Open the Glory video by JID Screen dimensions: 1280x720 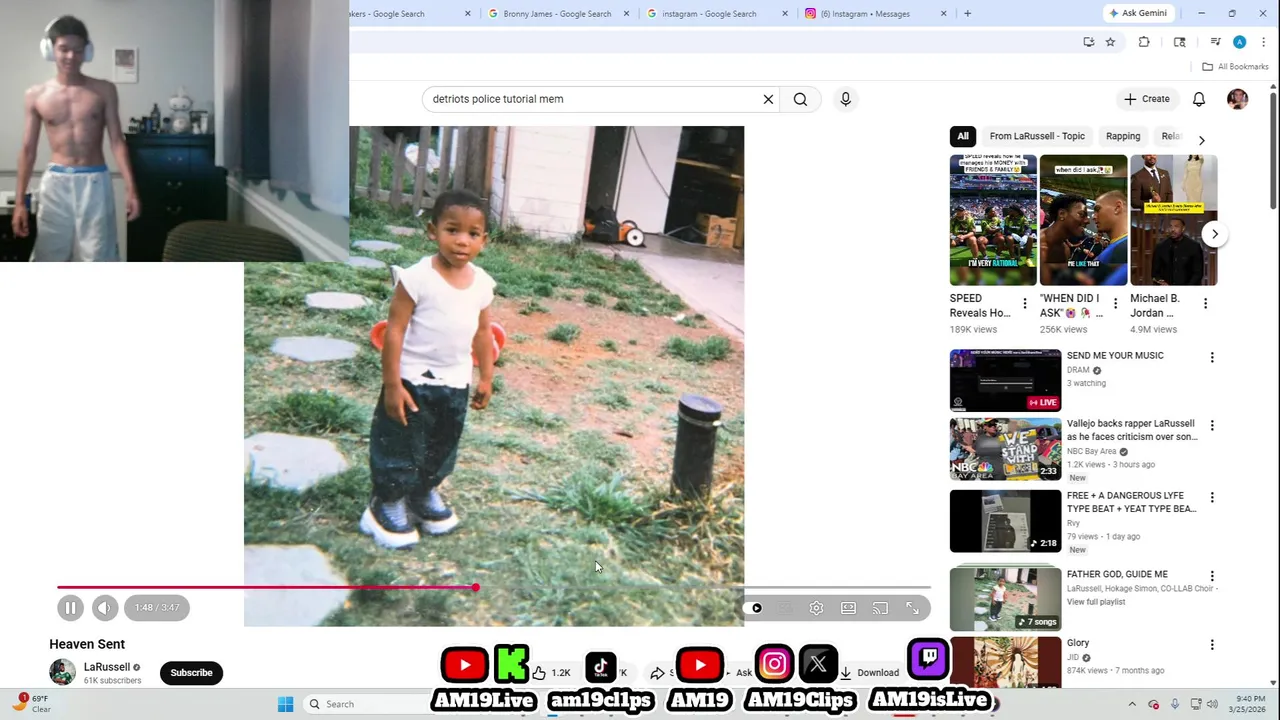(1005, 662)
